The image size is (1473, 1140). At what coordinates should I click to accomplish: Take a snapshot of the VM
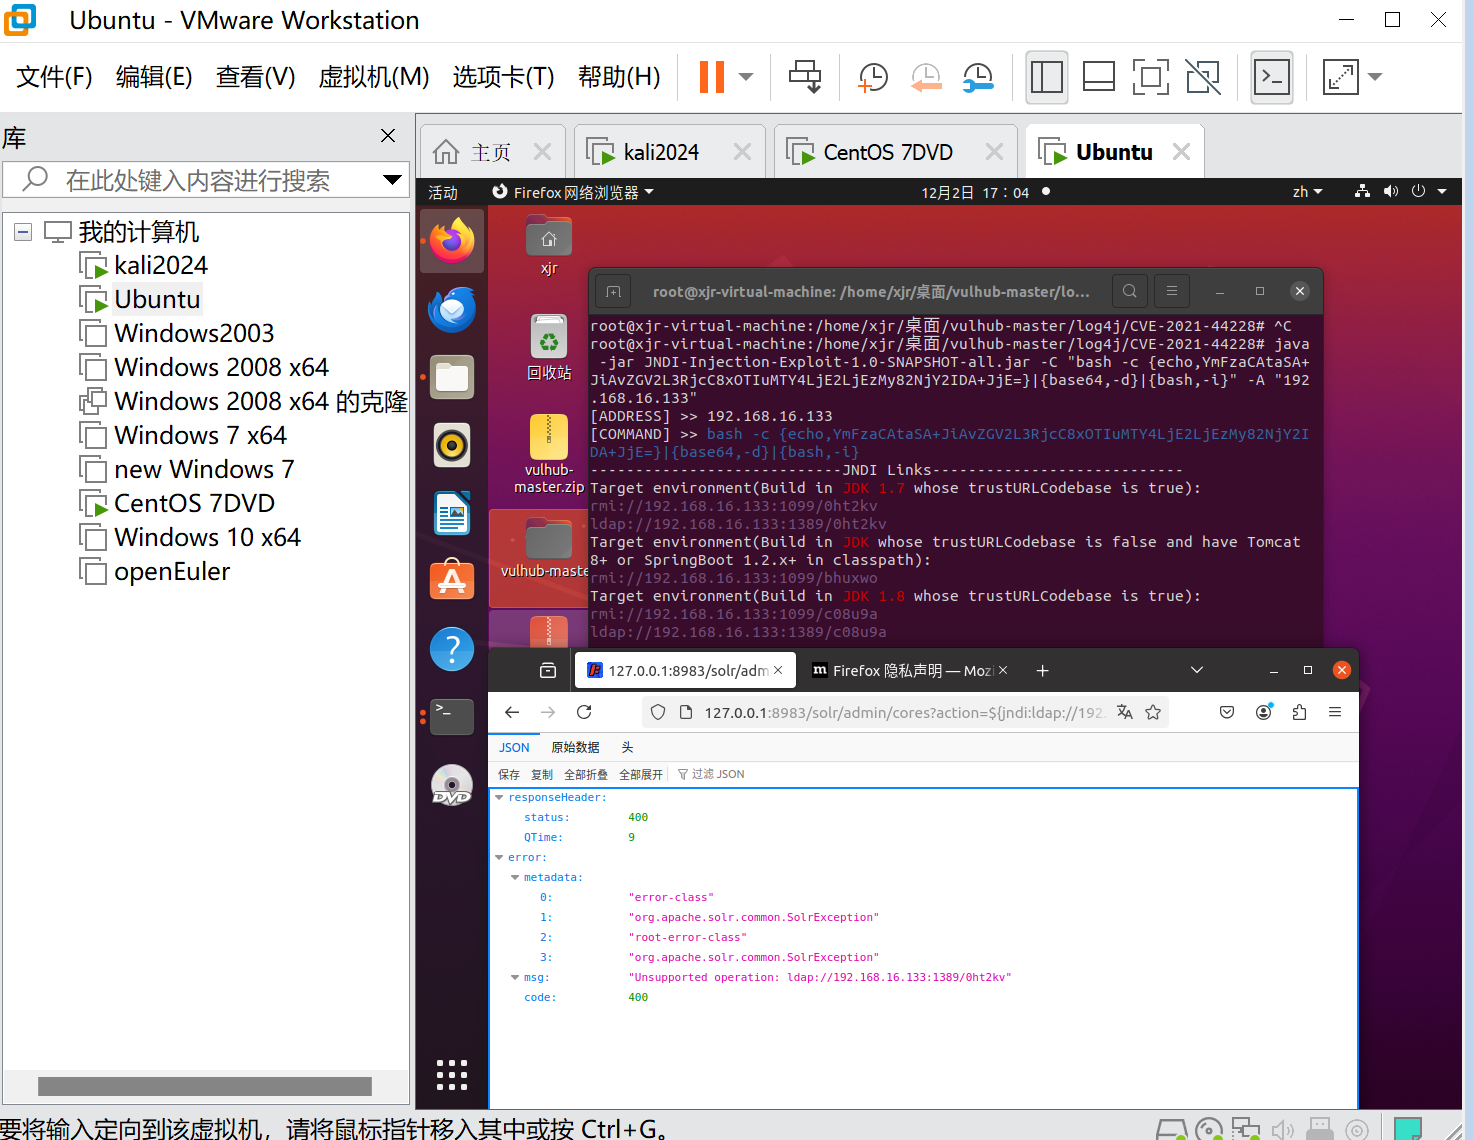click(x=873, y=77)
